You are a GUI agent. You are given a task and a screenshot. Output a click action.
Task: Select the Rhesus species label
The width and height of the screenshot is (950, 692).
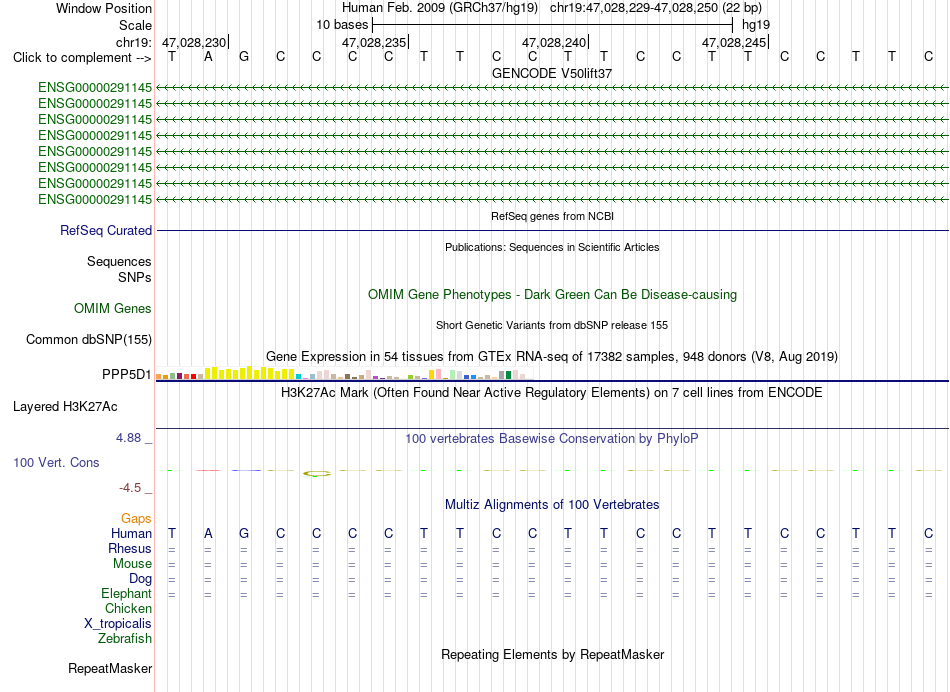point(130,549)
